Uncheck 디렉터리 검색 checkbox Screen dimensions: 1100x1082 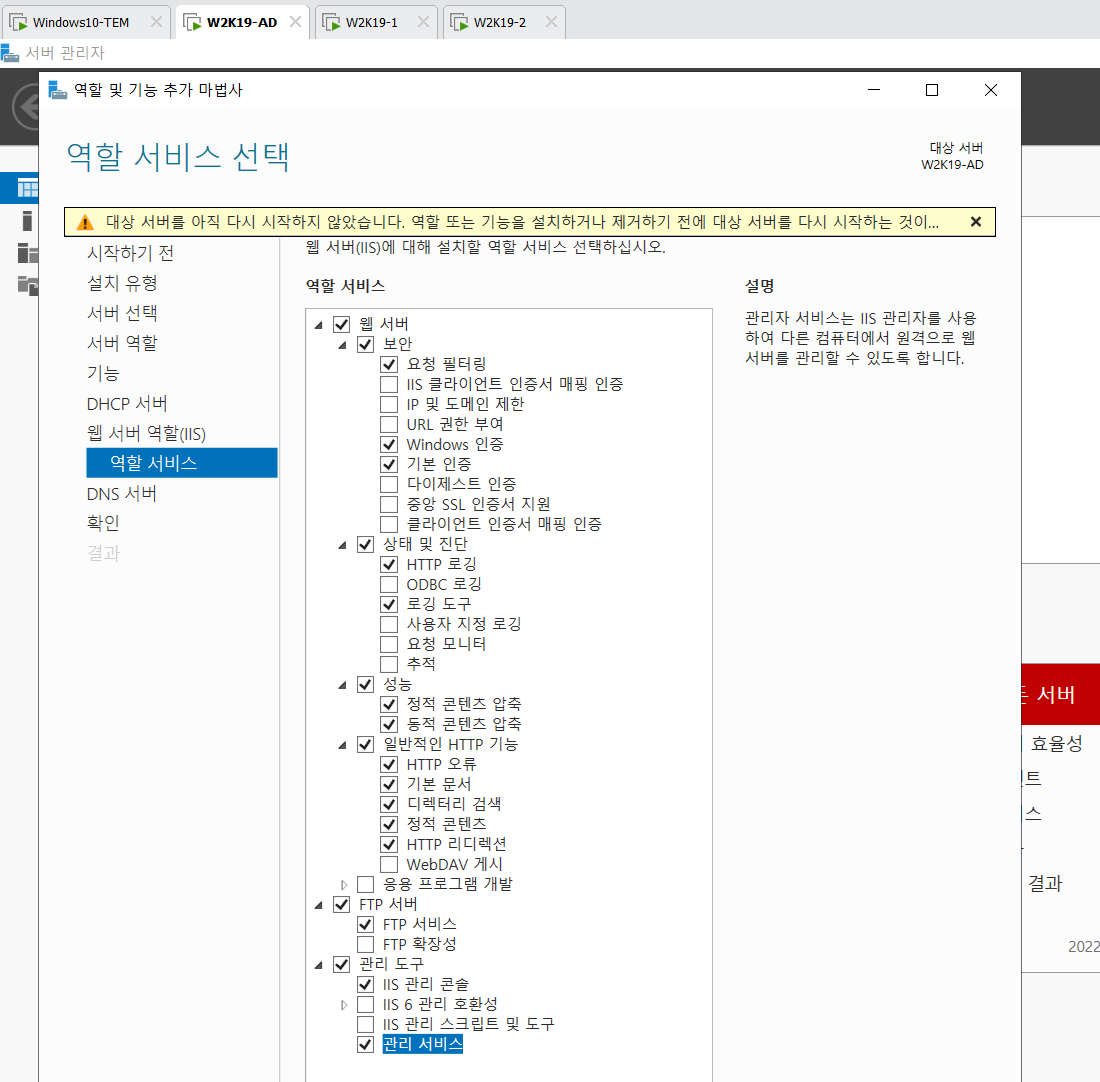(389, 804)
